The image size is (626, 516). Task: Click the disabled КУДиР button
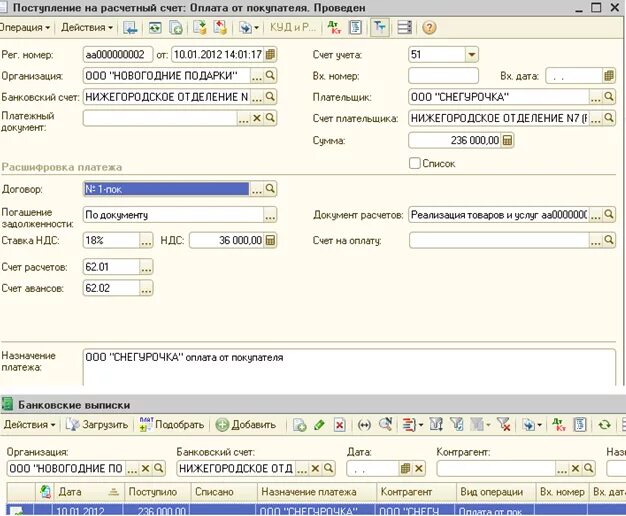293,28
